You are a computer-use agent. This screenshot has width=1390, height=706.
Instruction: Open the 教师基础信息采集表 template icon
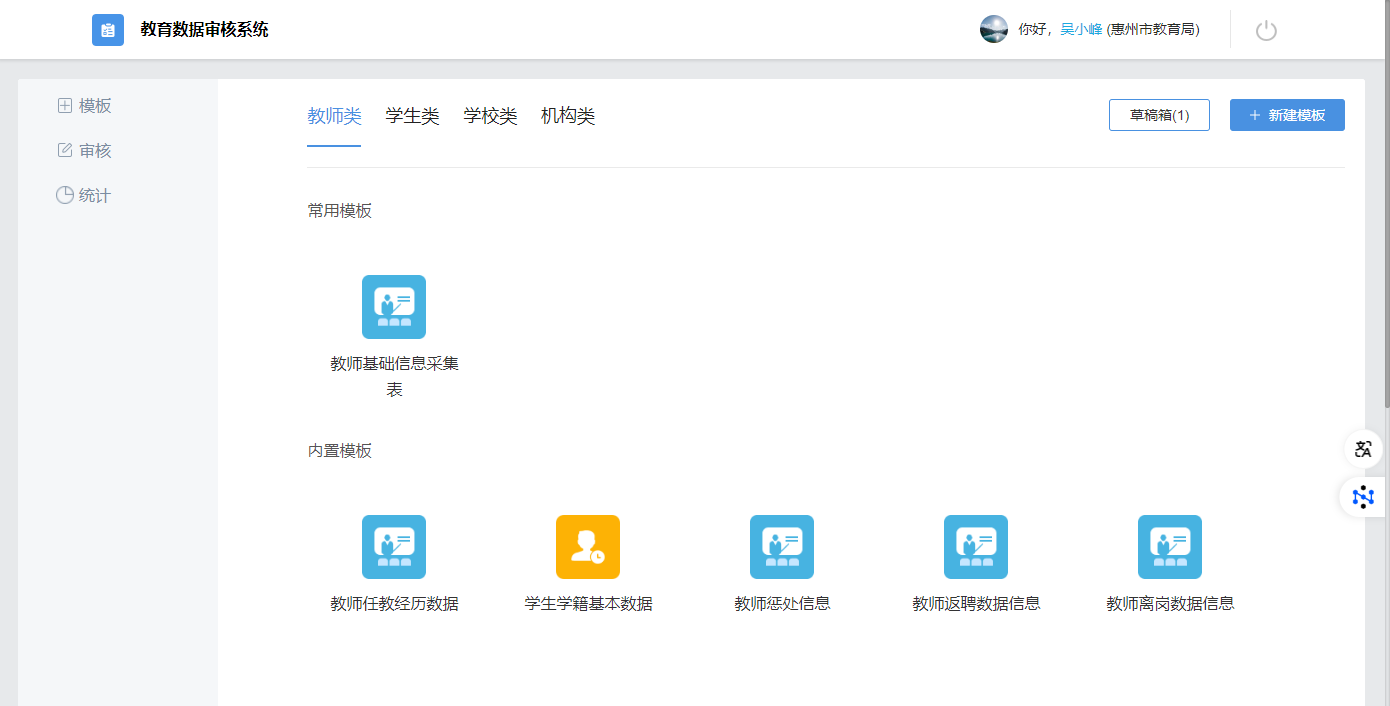point(394,307)
